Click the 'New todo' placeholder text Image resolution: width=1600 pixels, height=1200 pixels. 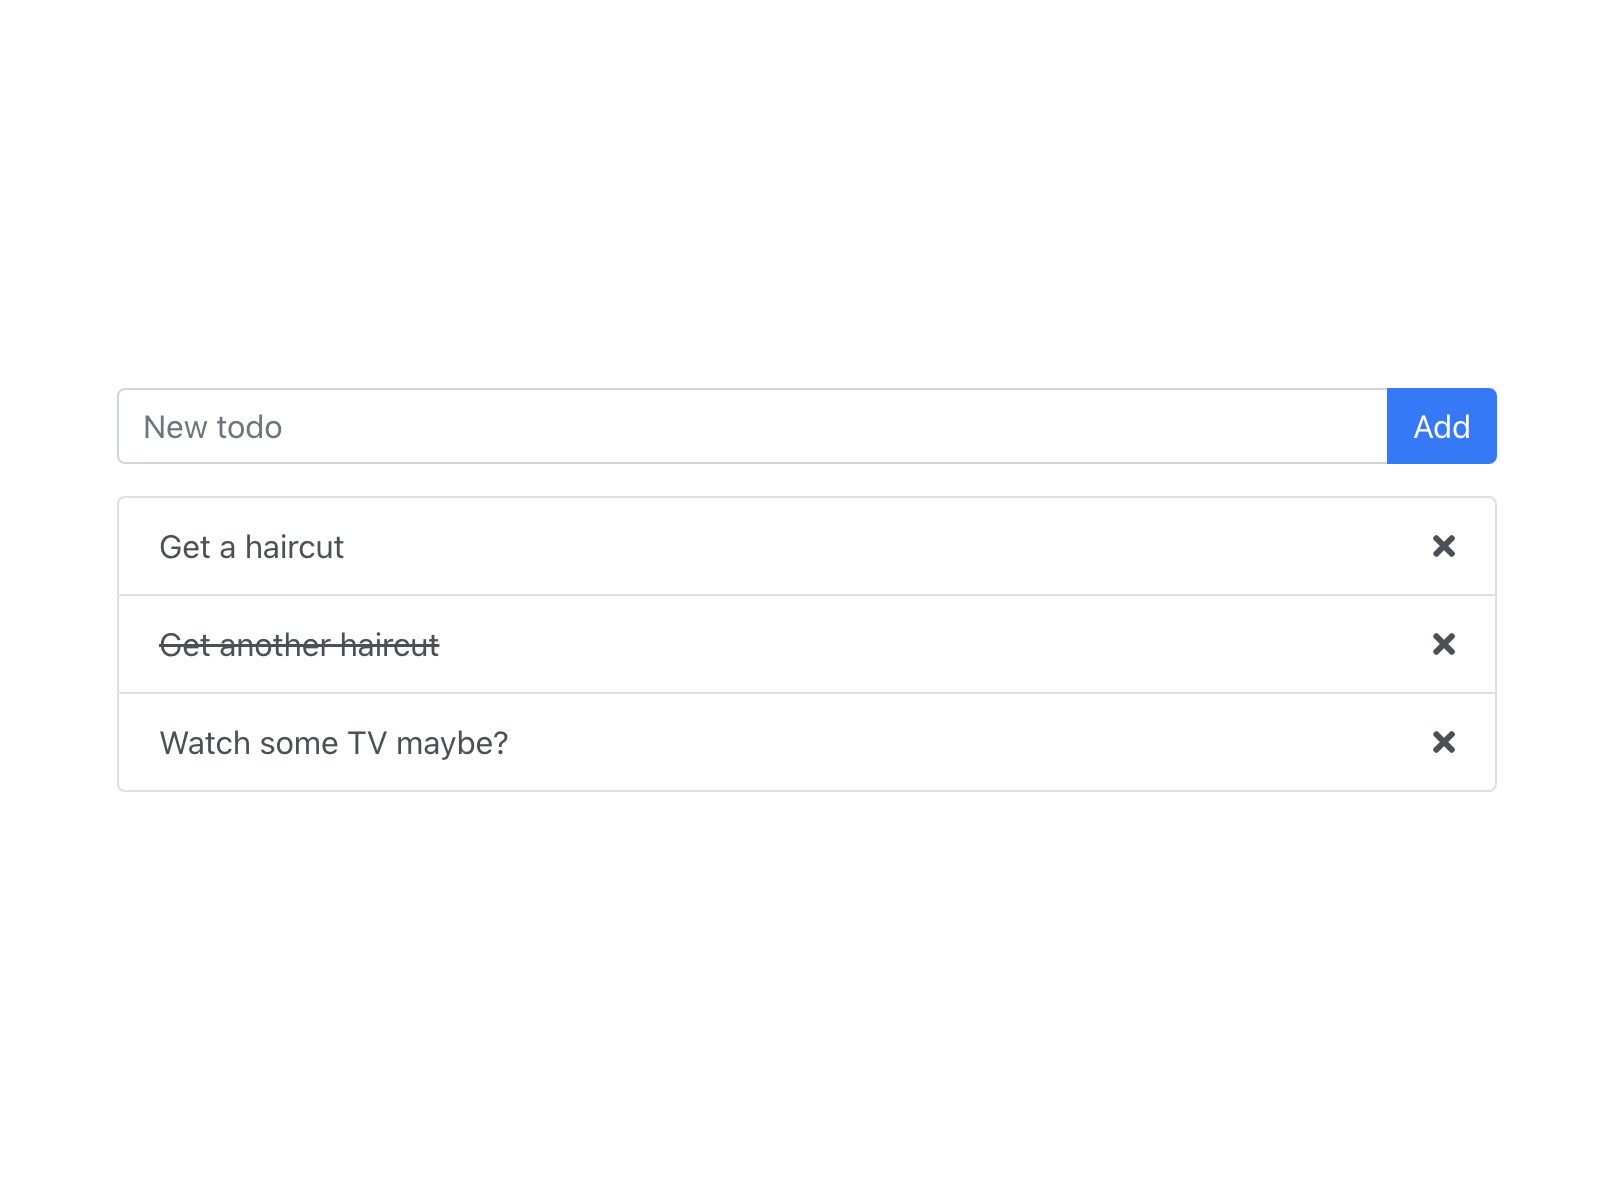pos(213,426)
